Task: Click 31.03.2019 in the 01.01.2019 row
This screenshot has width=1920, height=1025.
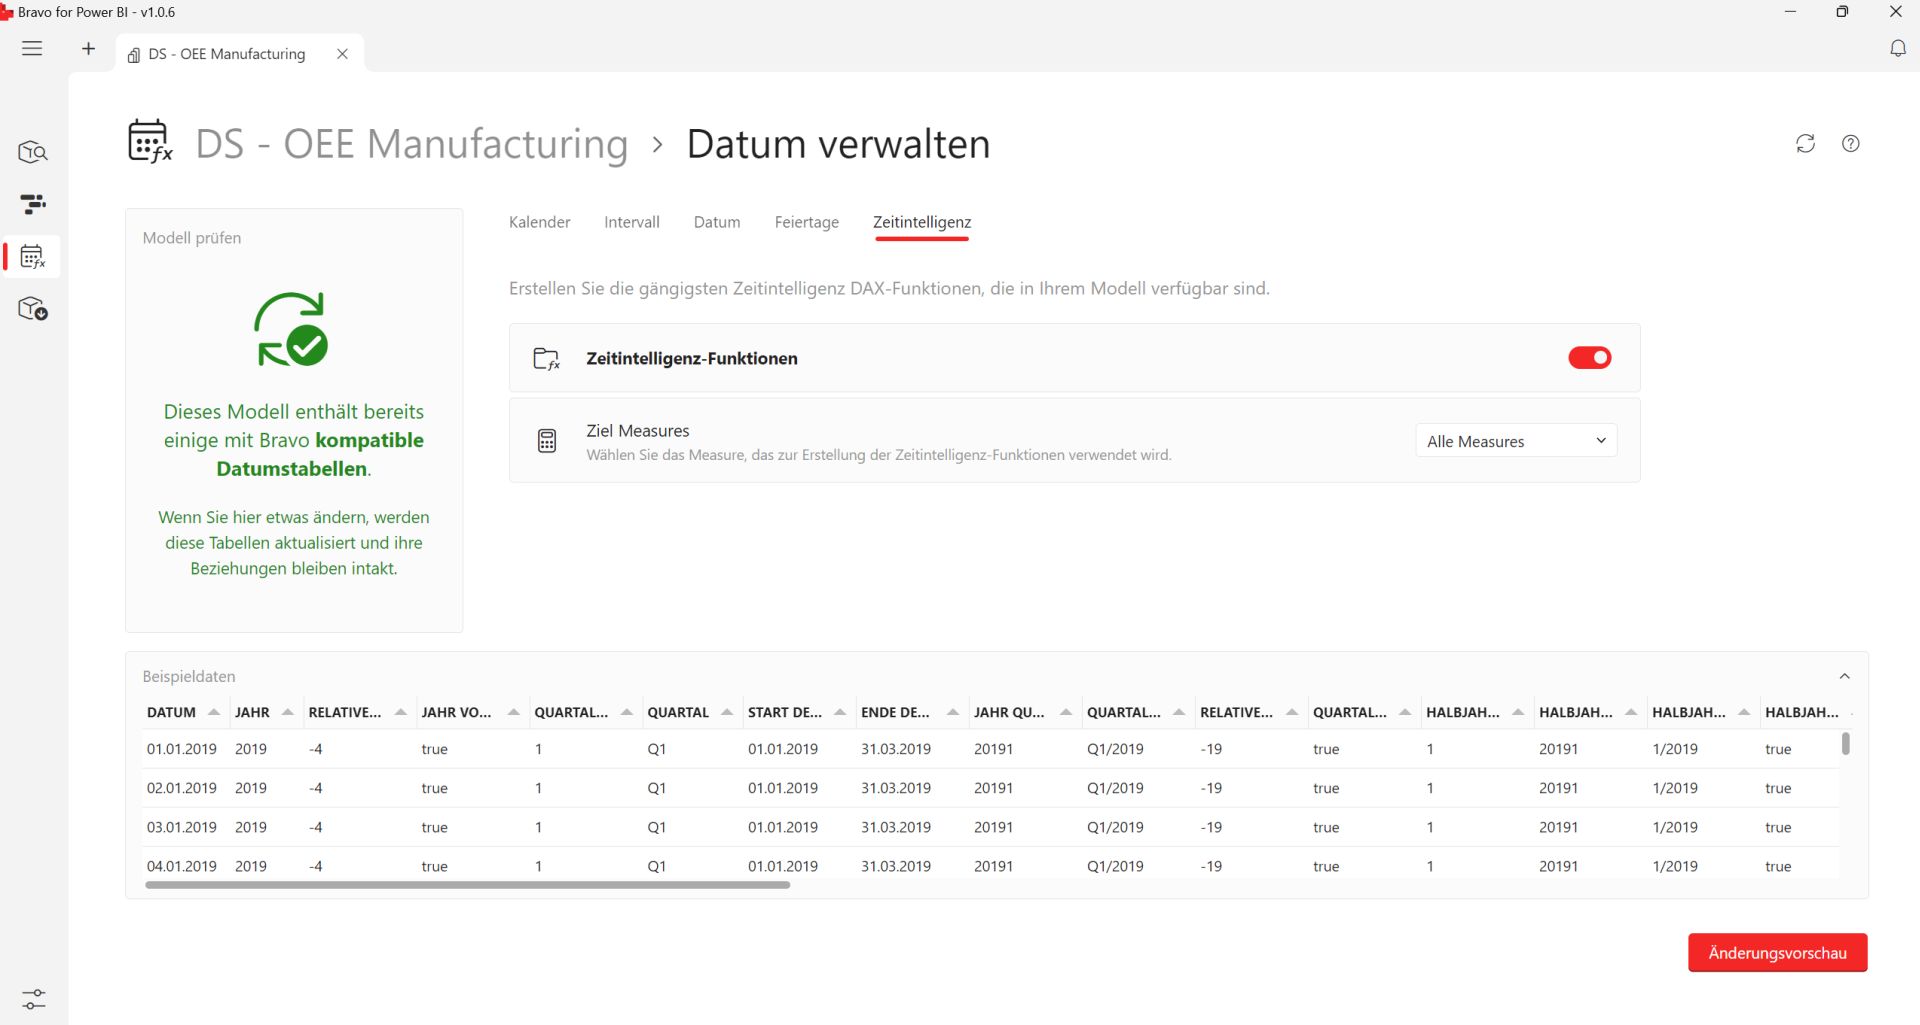Action: [896, 749]
